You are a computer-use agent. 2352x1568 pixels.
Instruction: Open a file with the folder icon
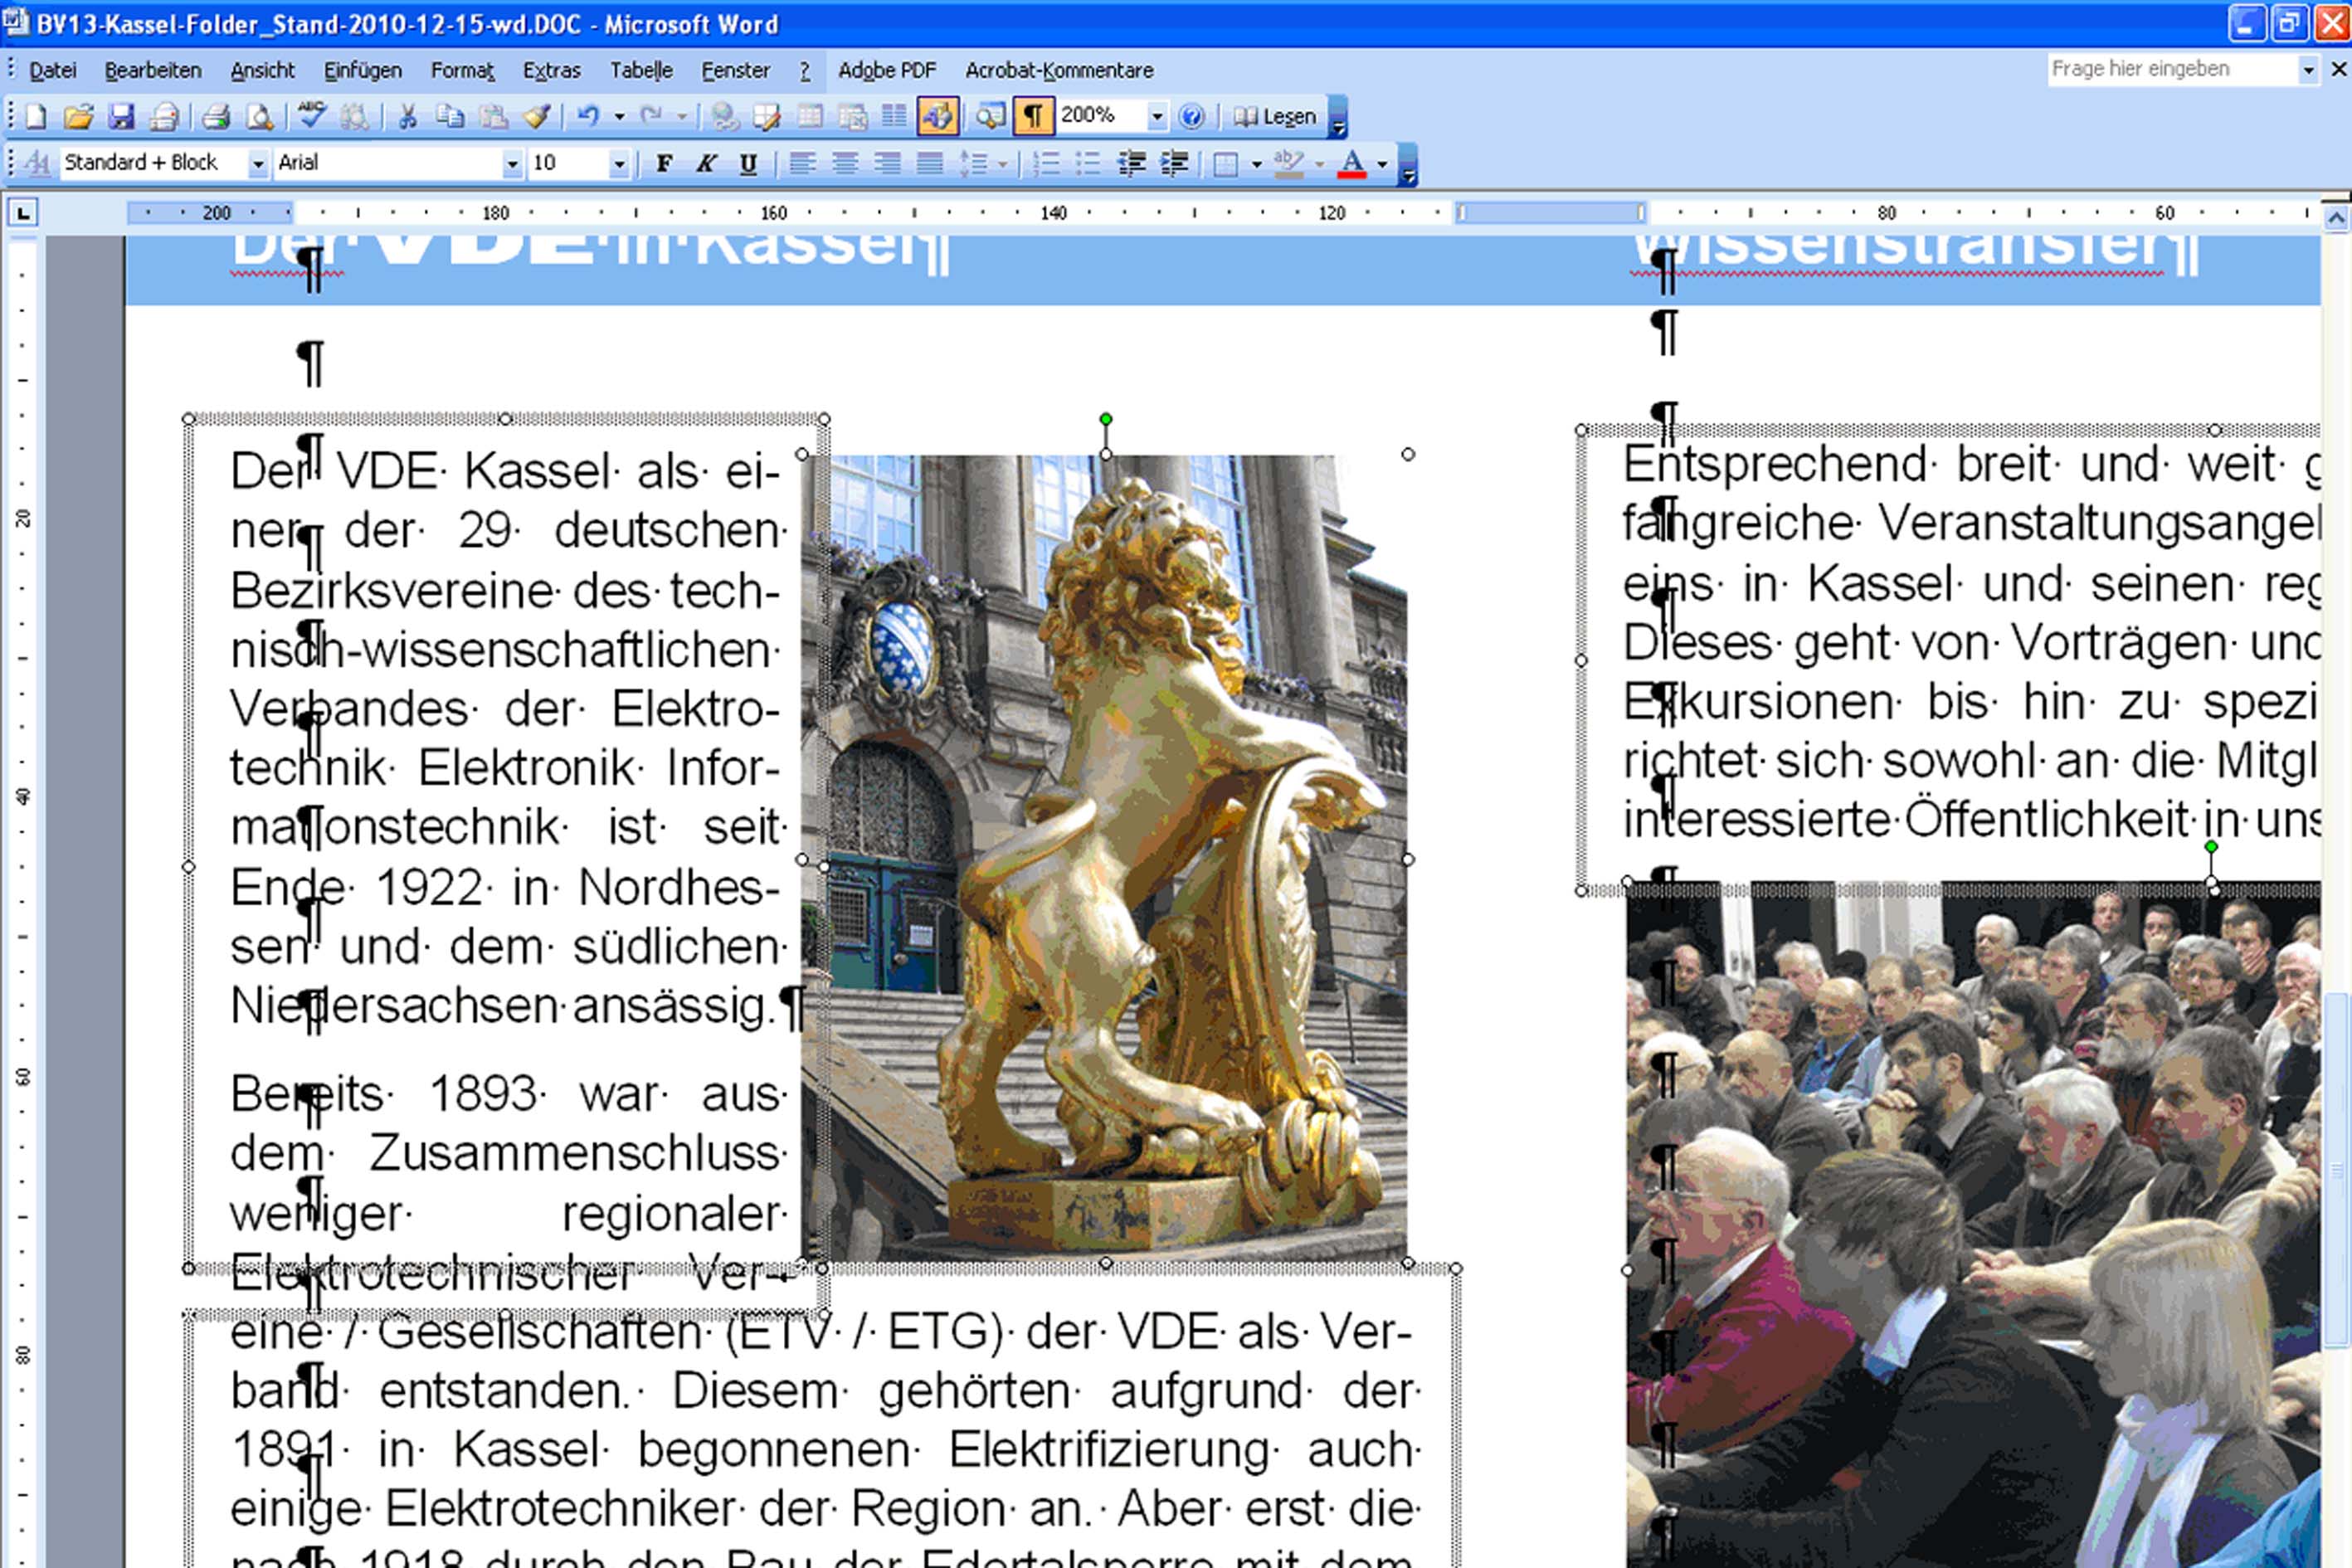[78, 117]
